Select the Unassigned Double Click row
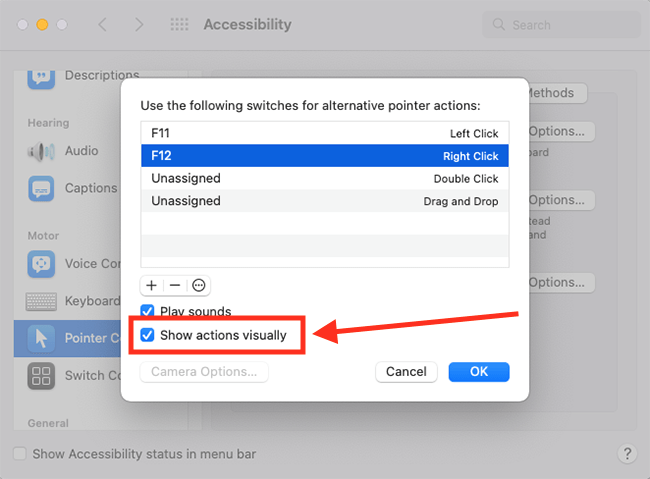650x479 pixels. tap(325, 178)
